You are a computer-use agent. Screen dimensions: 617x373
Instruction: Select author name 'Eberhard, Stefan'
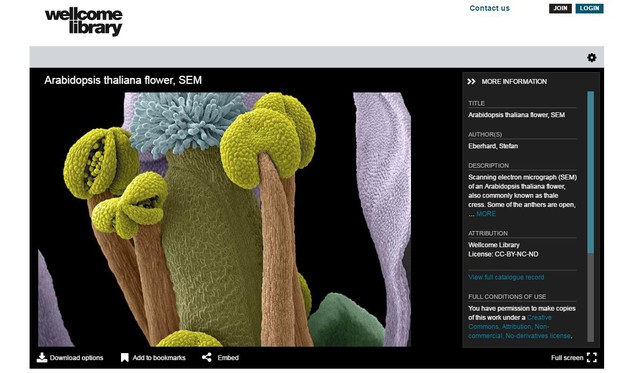(x=493, y=146)
